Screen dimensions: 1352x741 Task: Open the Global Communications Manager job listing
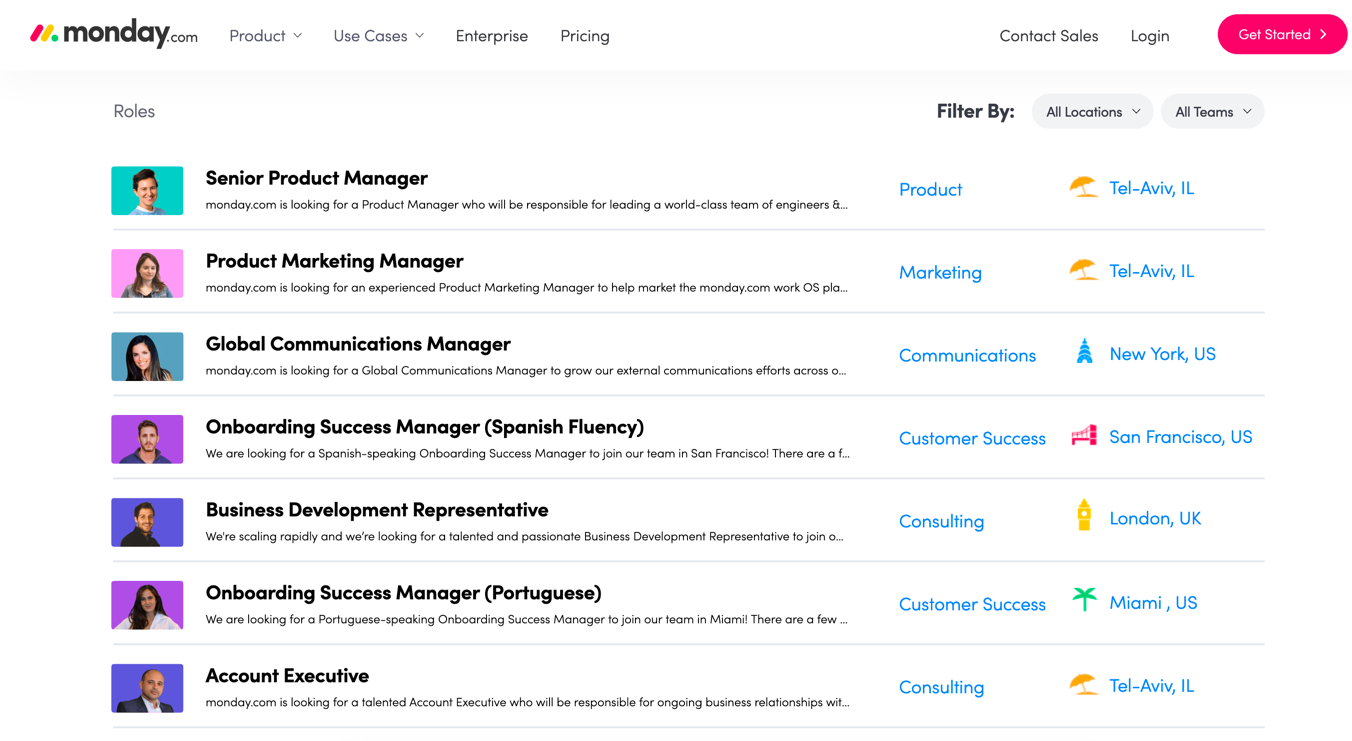tap(358, 344)
